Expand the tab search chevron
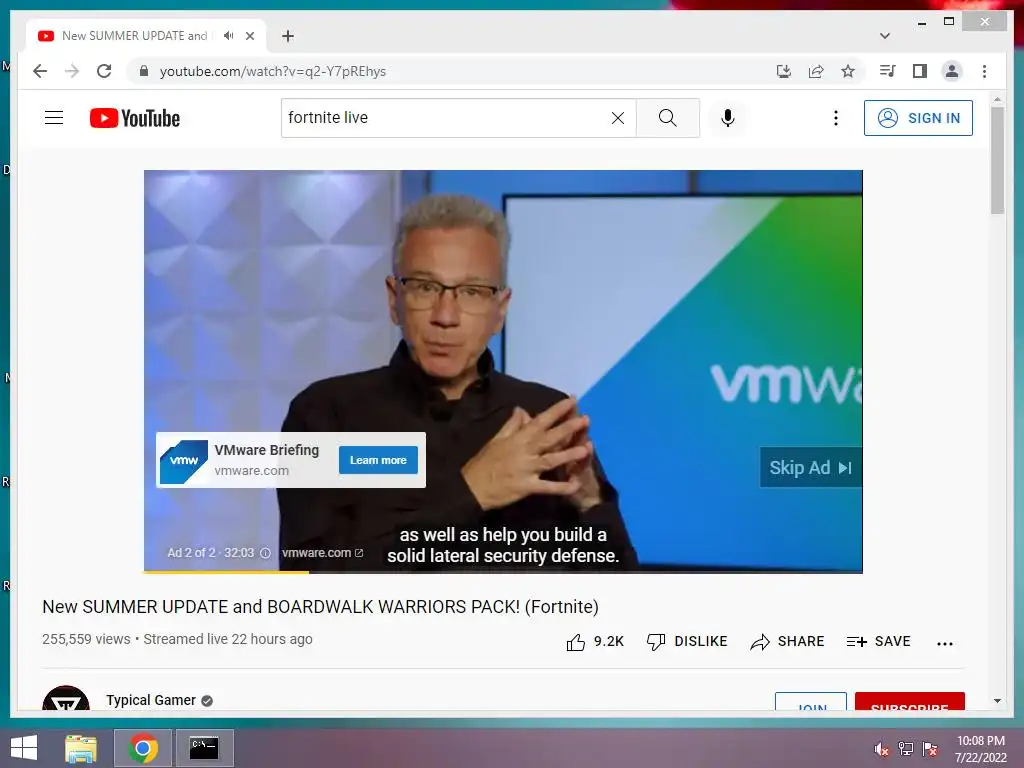The height and width of the screenshot is (768, 1024). pyautogui.click(x=885, y=36)
